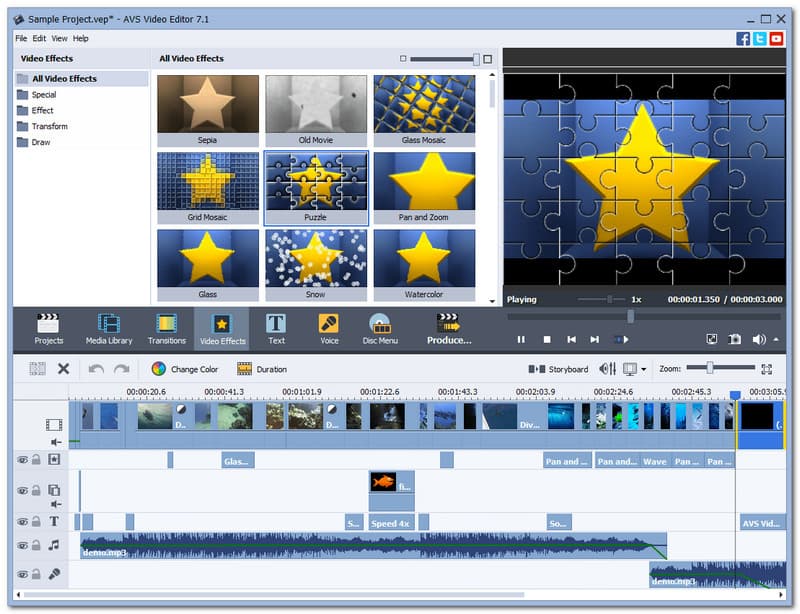Lock the voice recording track
The width and height of the screenshot is (800, 614).
pyautogui.click(x=36, y=574)
